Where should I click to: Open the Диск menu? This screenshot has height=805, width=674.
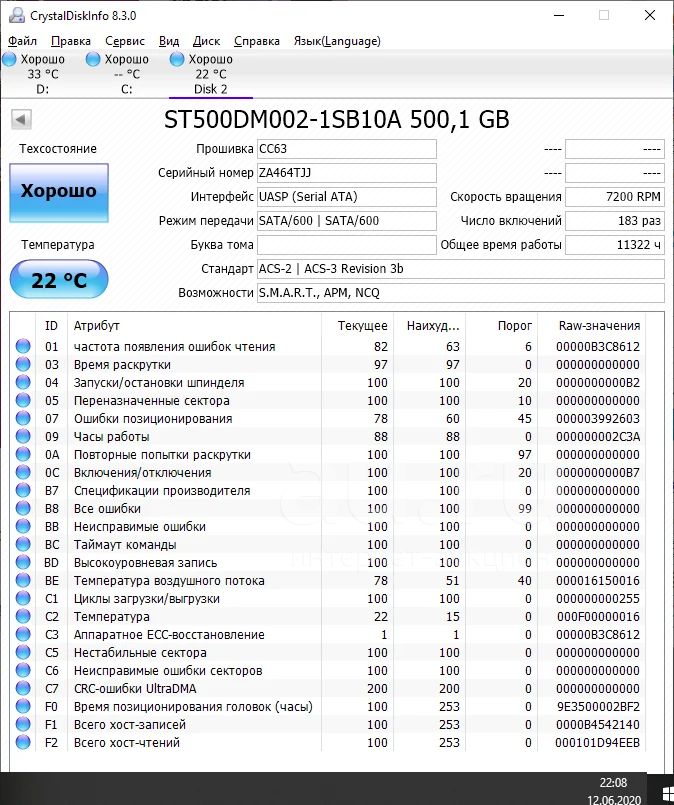[206, 41]
